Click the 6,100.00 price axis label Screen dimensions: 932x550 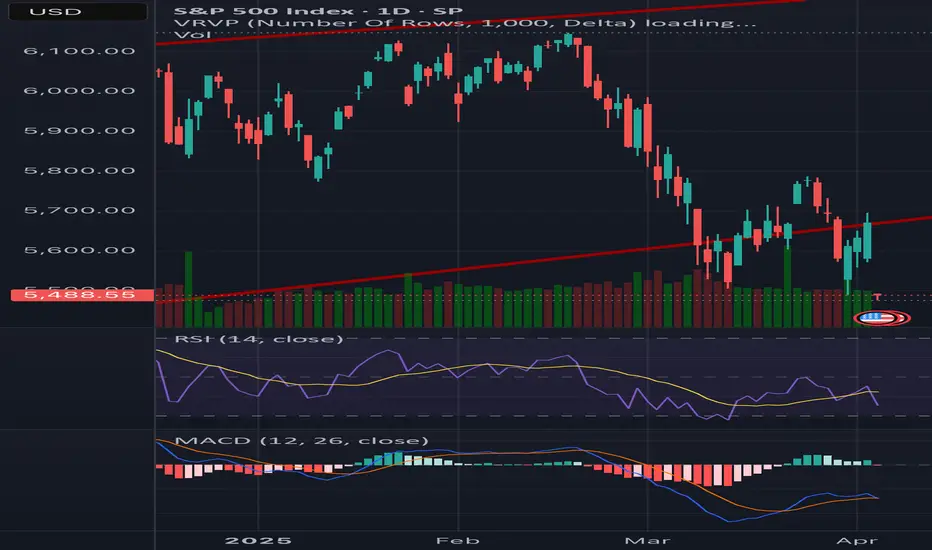point(79,51)
